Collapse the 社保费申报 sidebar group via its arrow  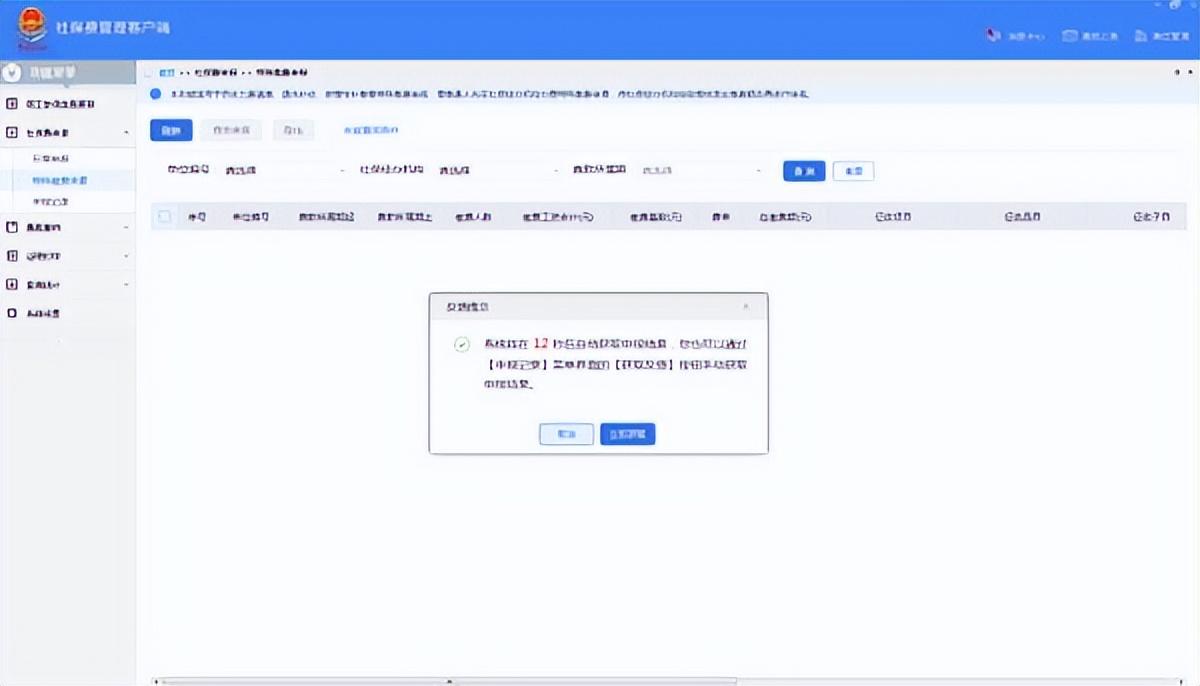(126, 132)
